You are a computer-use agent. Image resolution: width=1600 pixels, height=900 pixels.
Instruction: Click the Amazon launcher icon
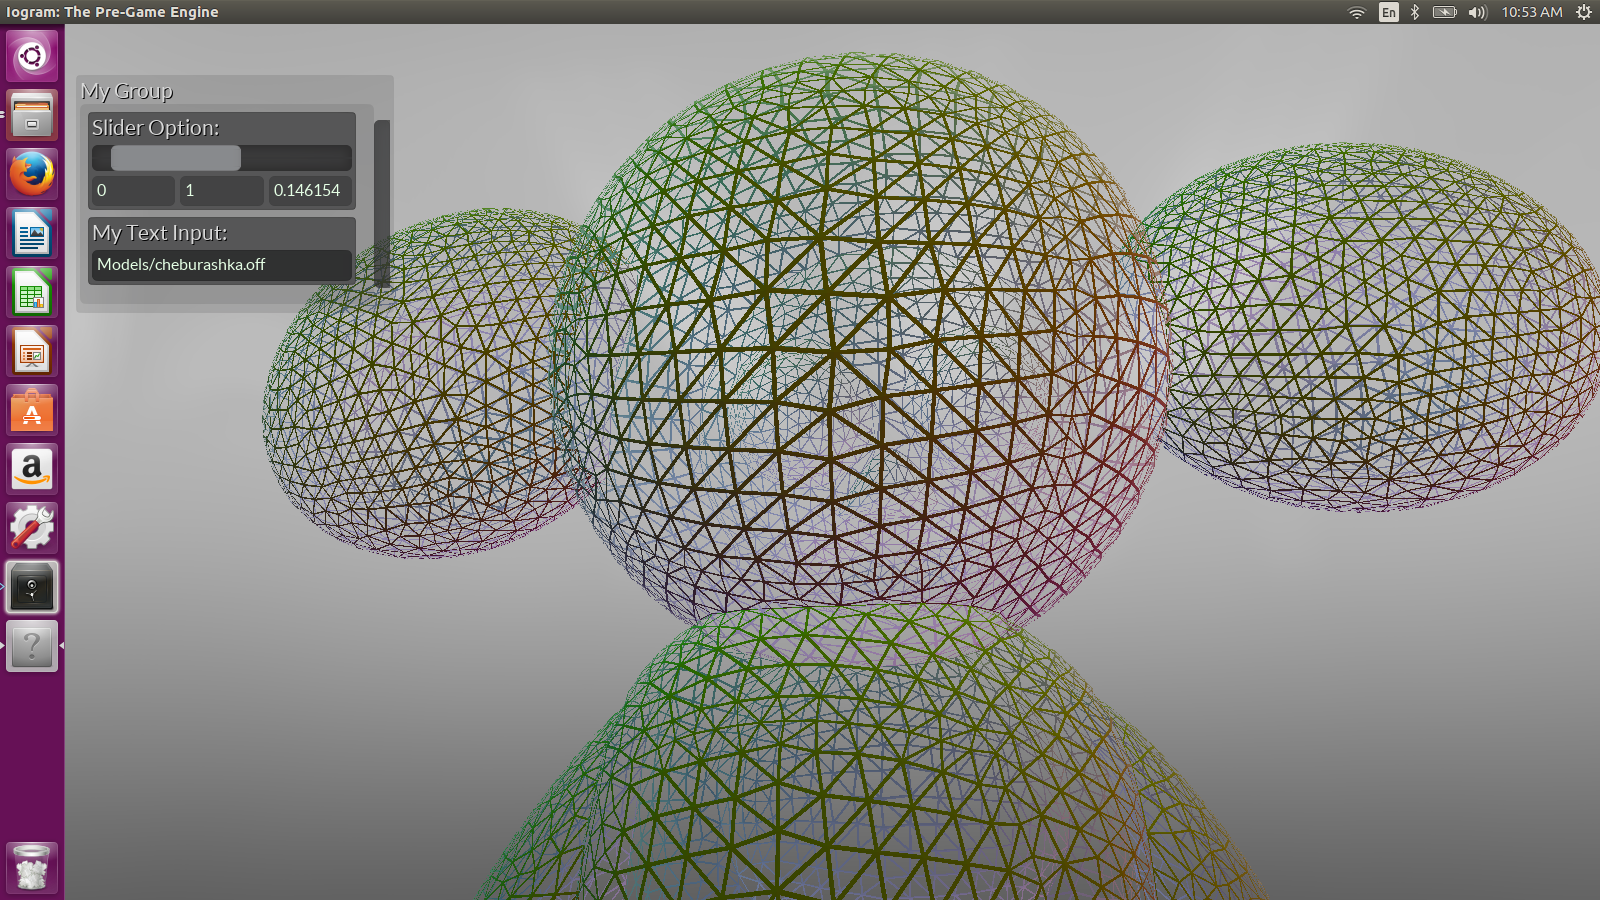[32, 470]
